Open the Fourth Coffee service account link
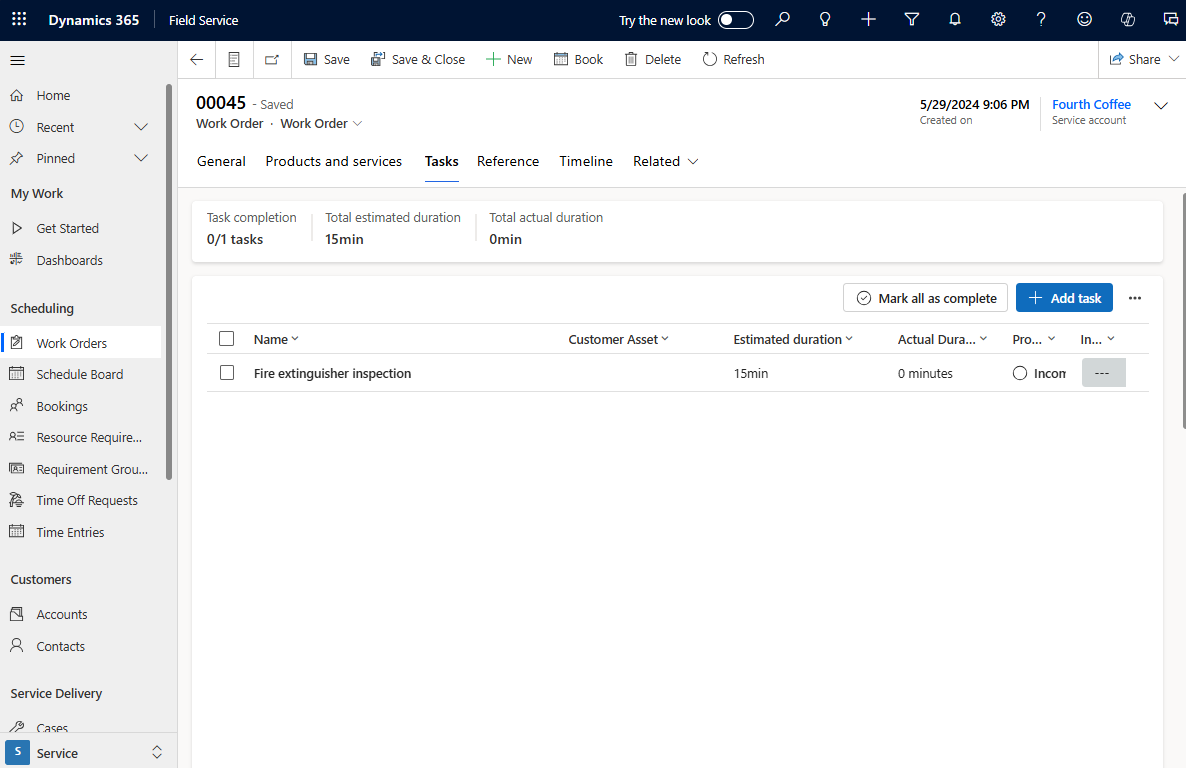 tap(1091, 104)
